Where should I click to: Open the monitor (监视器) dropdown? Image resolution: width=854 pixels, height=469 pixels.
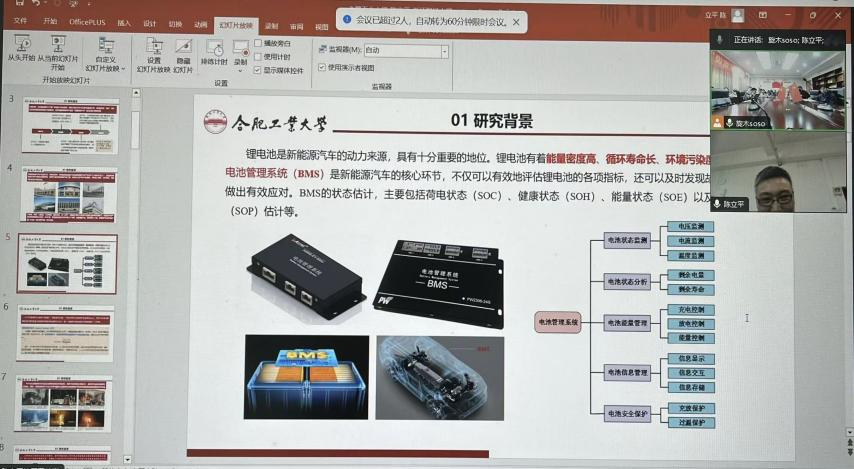[x=443, y=50]
